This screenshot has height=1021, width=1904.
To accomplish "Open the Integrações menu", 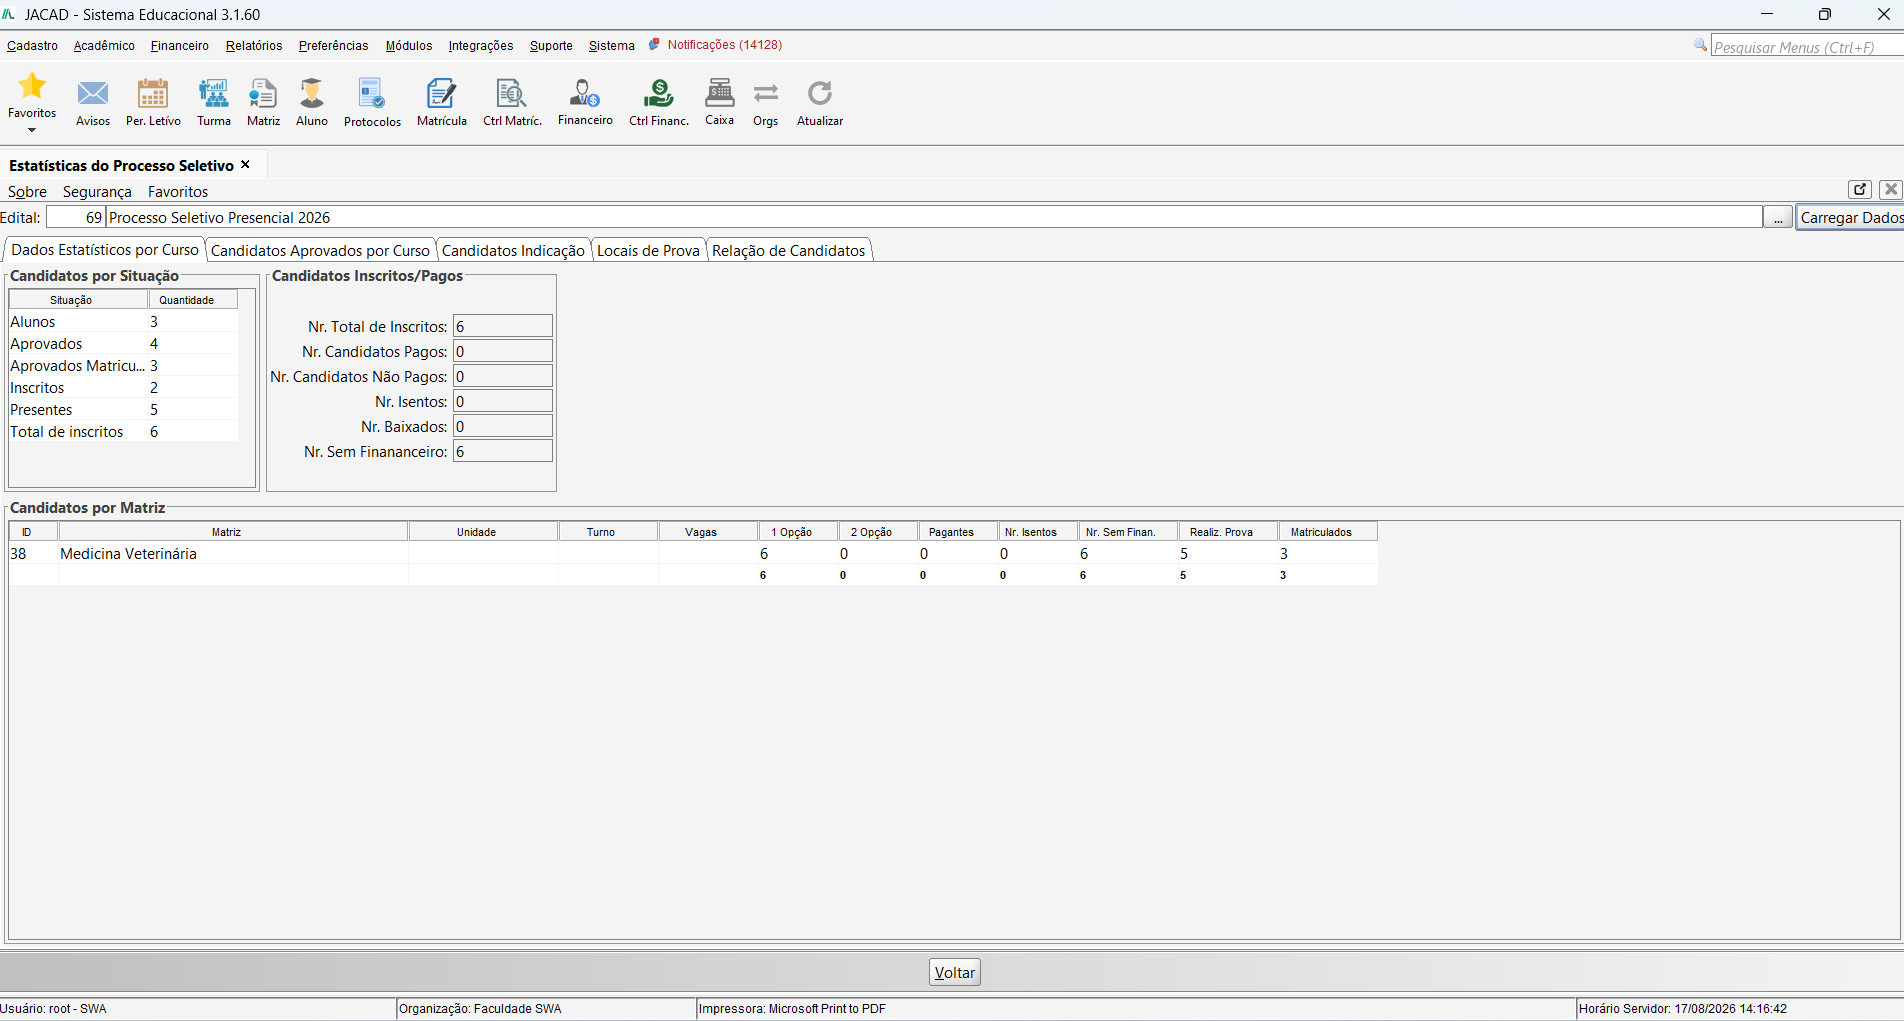I will pos(481,46).
